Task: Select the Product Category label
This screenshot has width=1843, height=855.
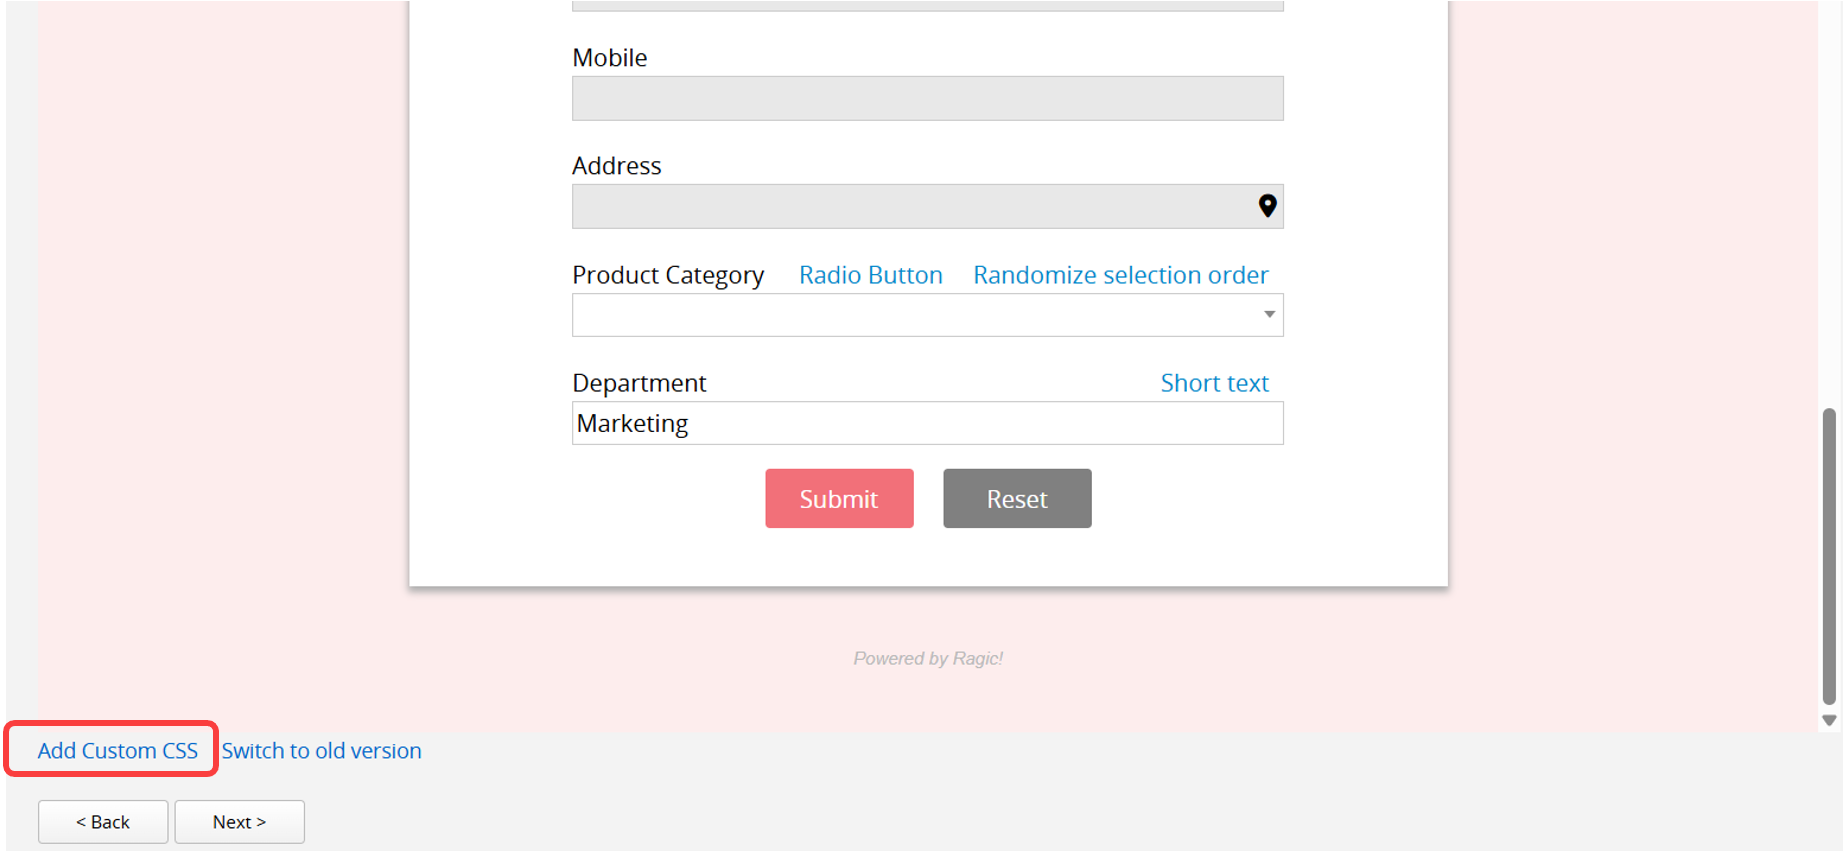Action: [668, 275]
